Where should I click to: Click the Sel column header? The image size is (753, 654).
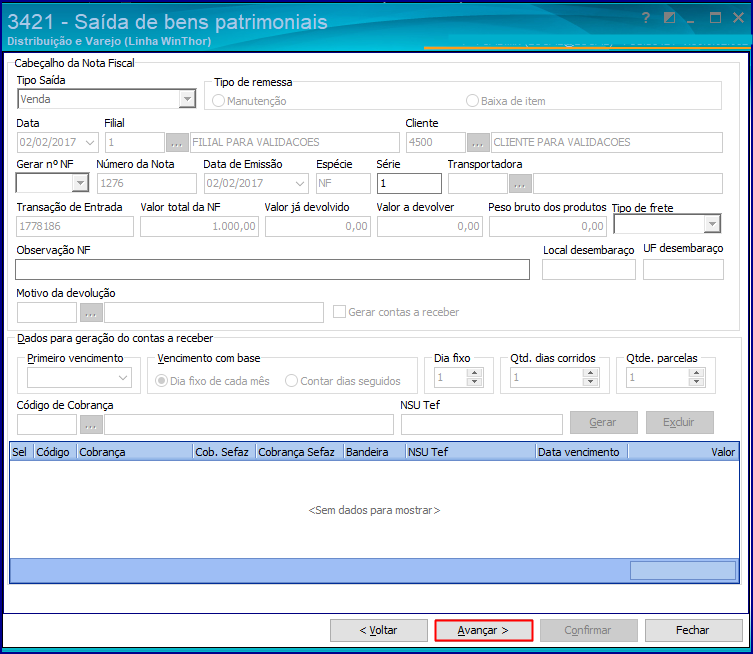pos(21,452)
